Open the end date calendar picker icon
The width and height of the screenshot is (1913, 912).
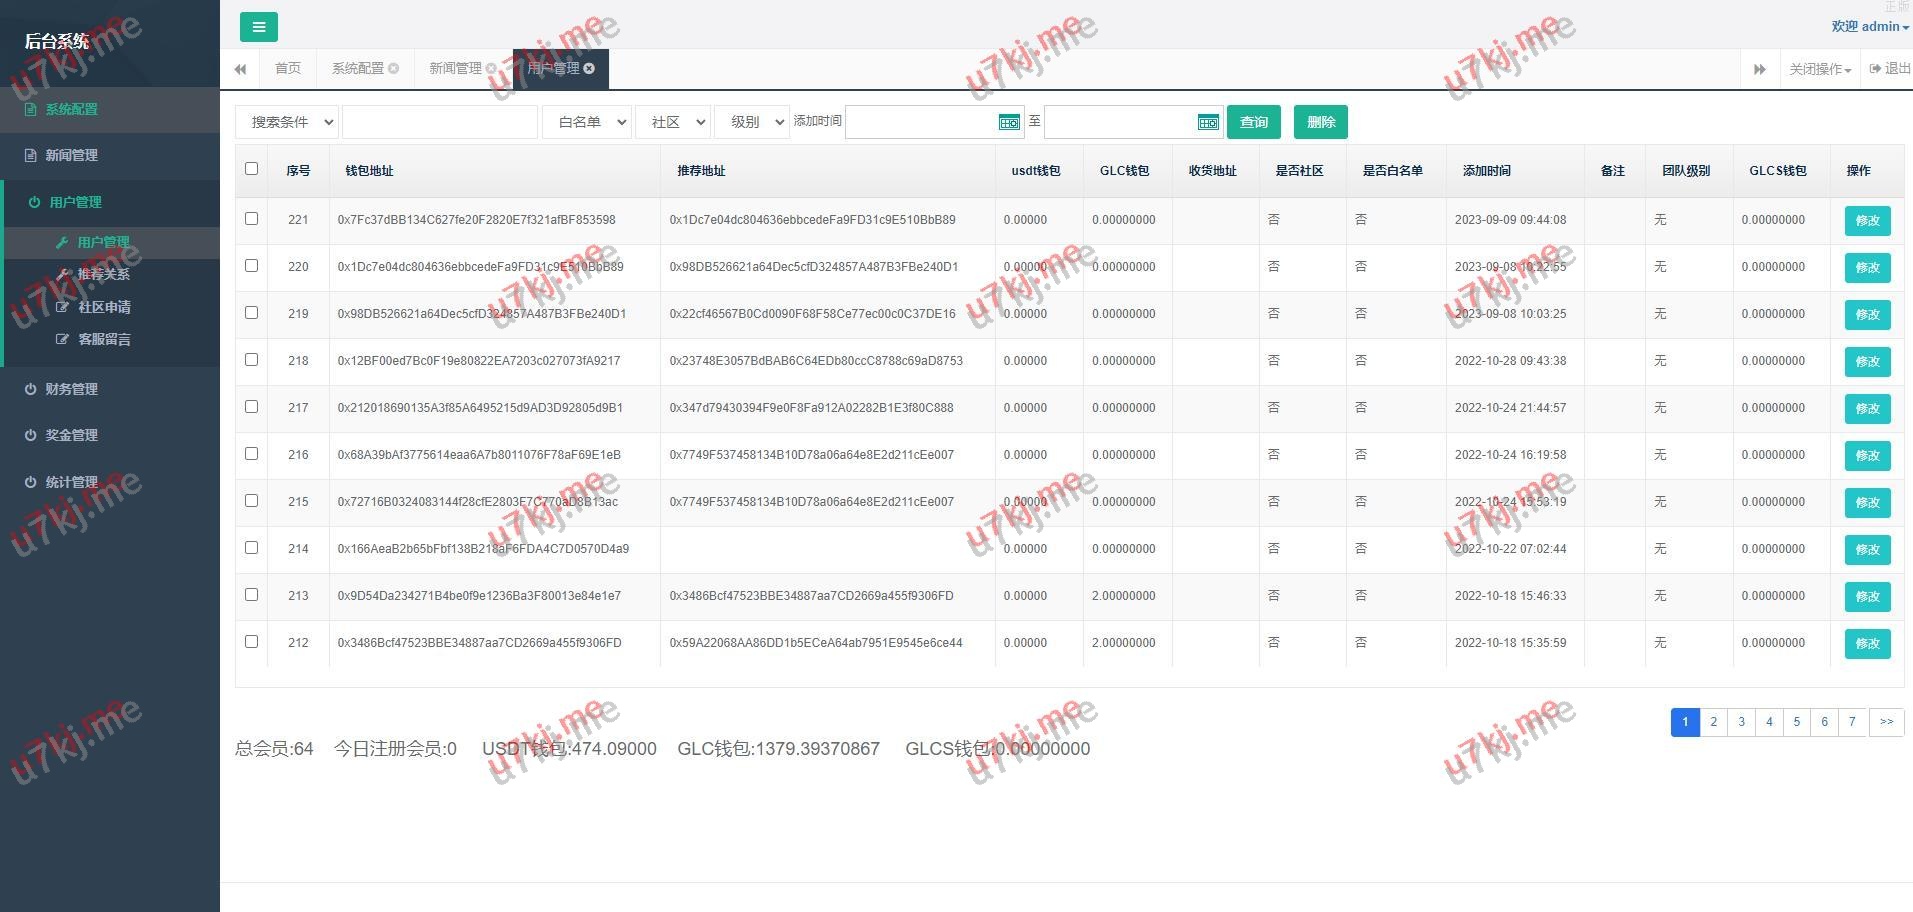point(1208,122)
